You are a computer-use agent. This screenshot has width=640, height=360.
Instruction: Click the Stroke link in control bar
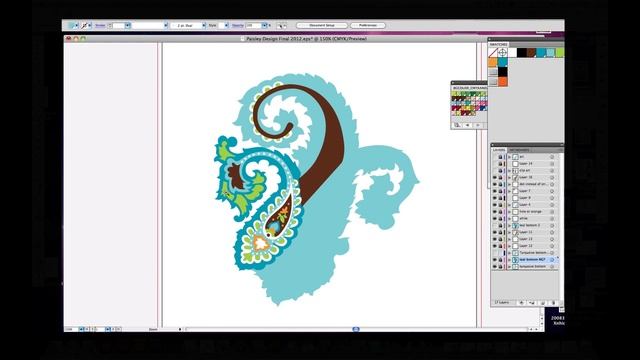100,25
